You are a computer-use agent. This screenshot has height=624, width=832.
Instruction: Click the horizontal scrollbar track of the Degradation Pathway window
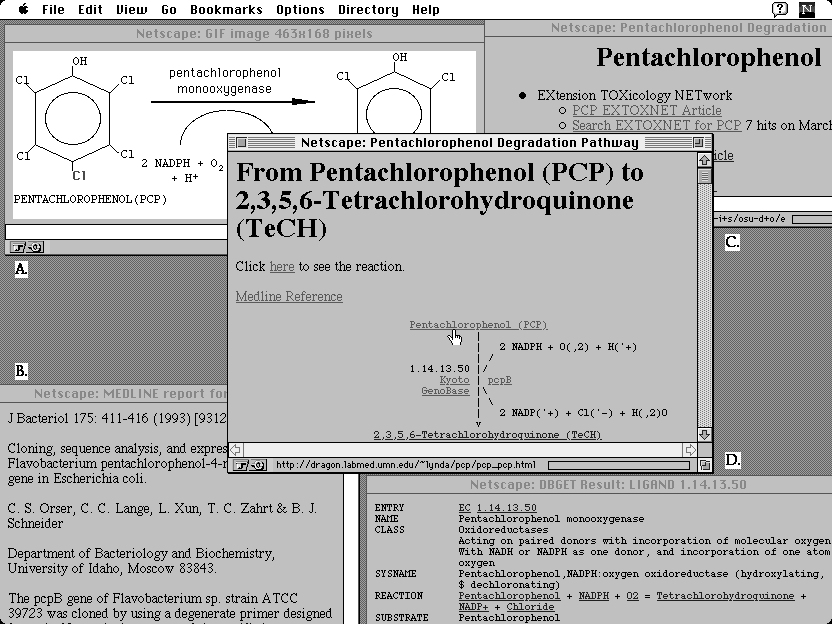[463, 450]
